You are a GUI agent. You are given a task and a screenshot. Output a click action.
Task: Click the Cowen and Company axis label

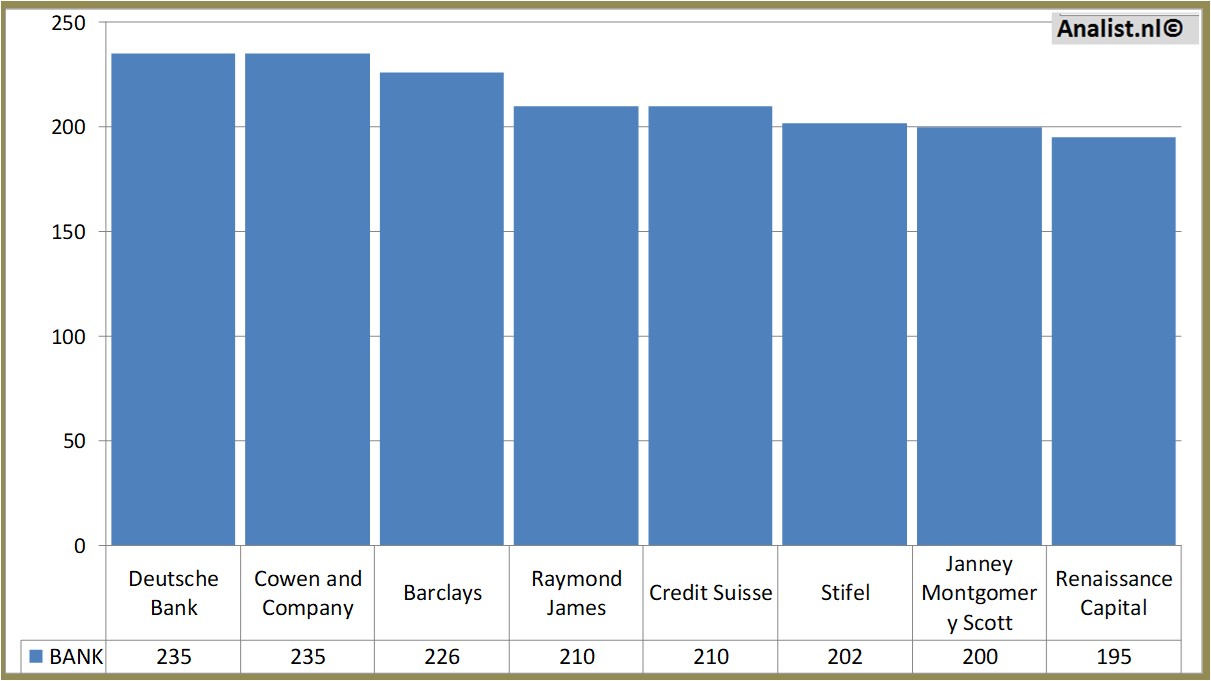pos(308,593)
